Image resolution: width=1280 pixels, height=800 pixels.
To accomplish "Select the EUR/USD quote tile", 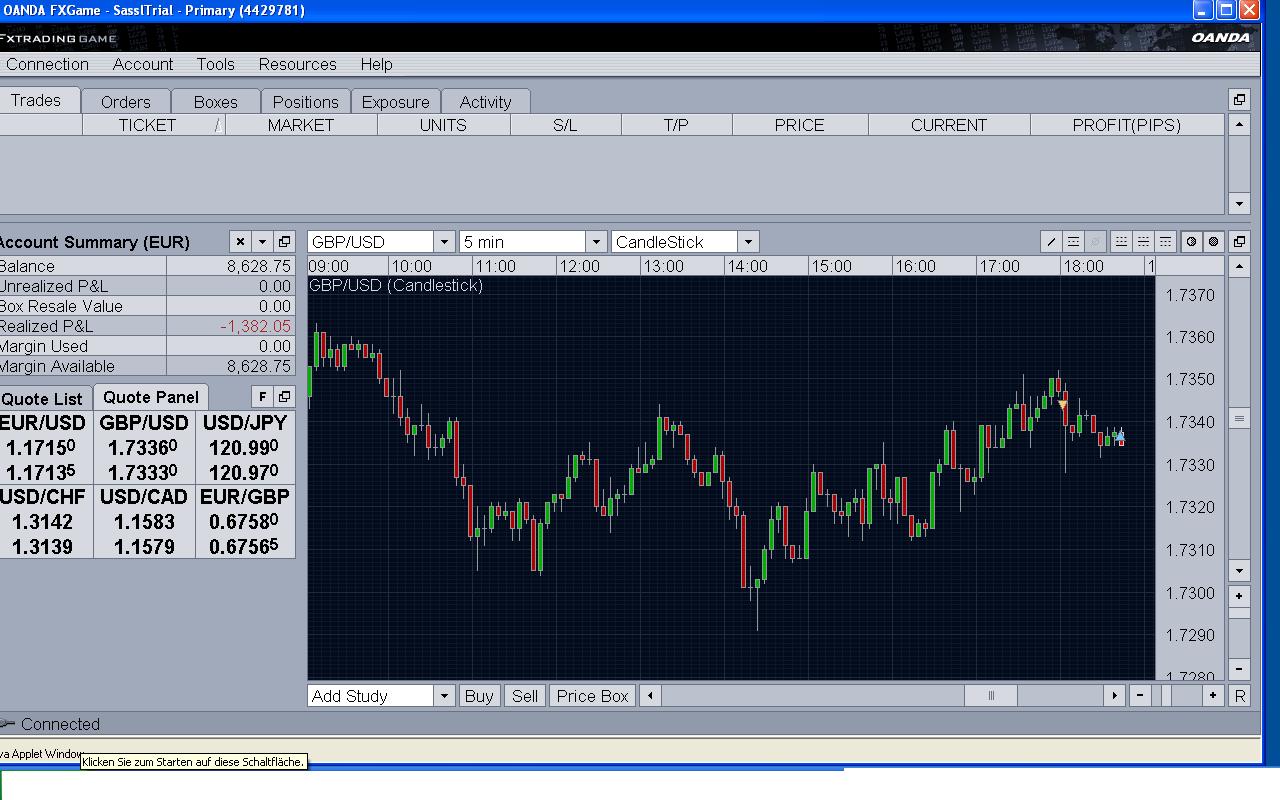I will coord(44,447).
